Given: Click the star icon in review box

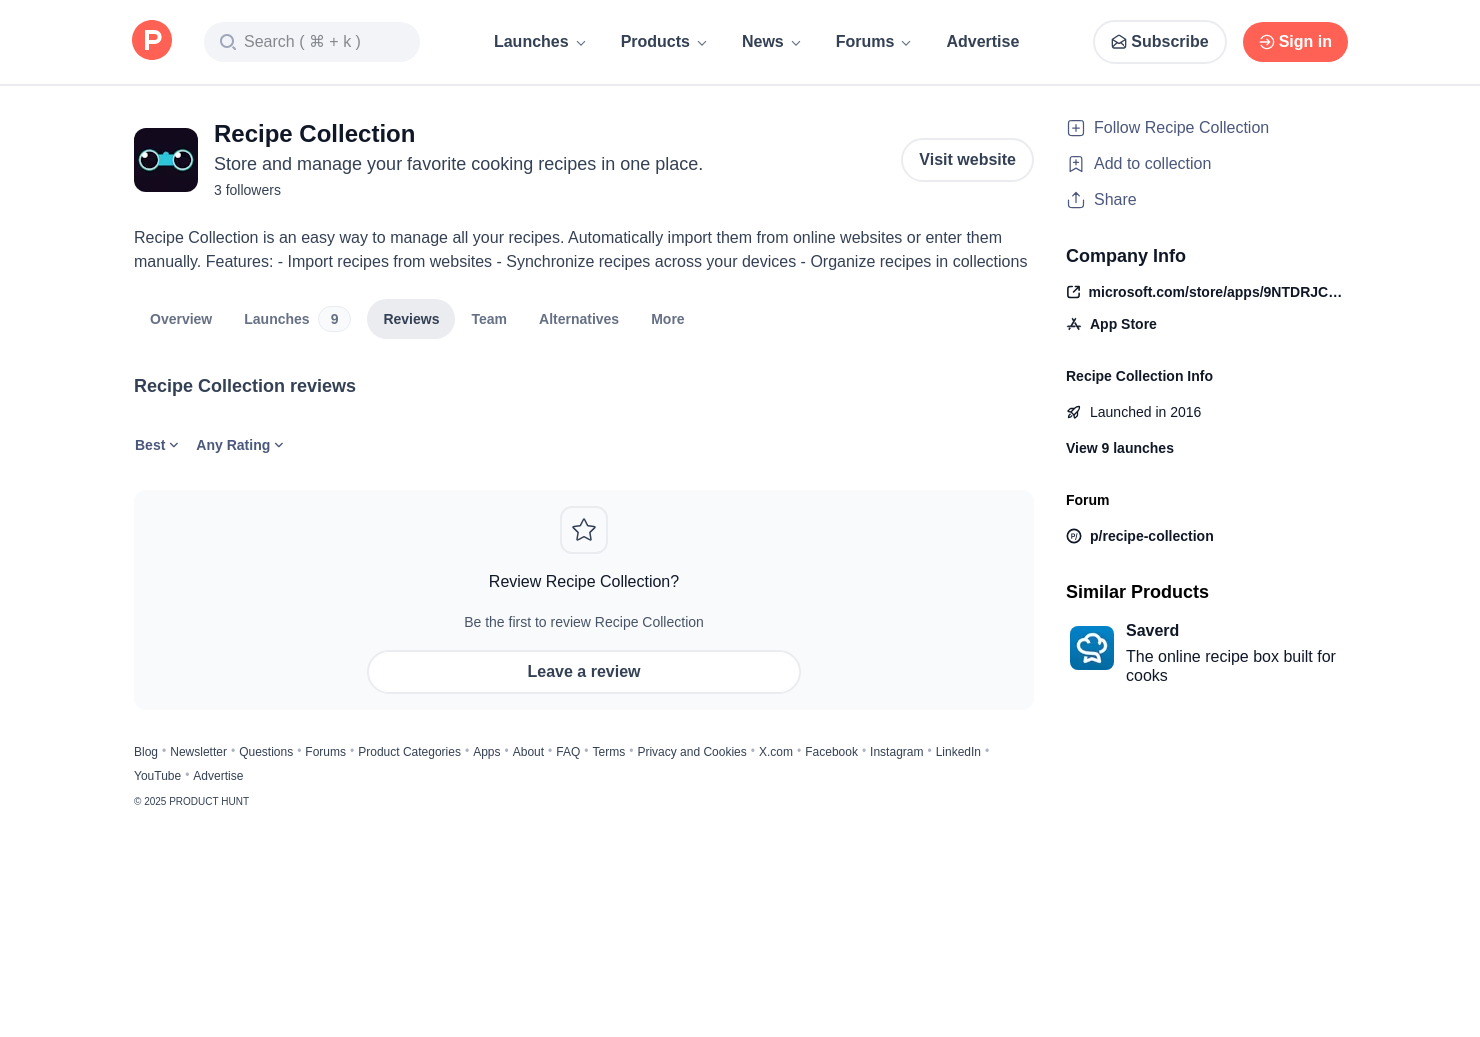Looking at the screenshot, I should click(x=584, y=530).
